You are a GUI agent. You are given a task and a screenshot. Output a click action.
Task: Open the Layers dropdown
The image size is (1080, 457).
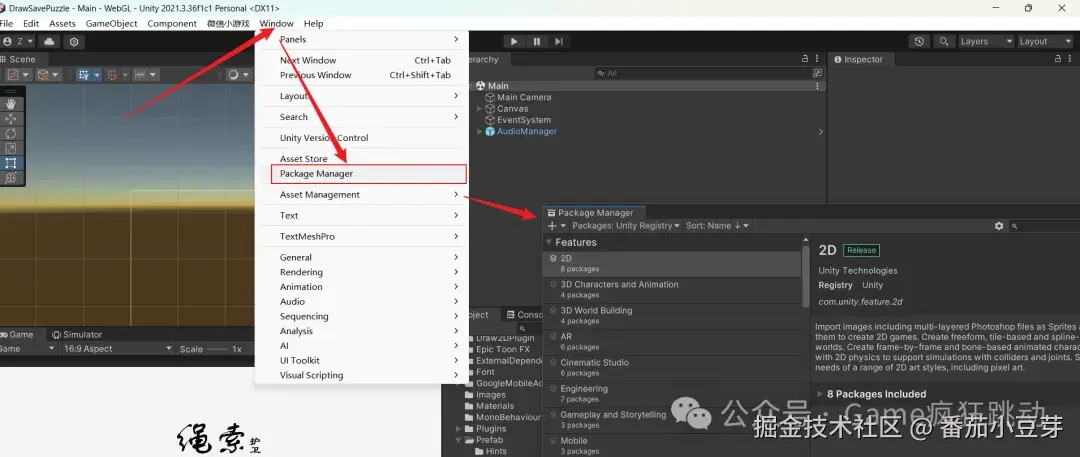[986, 41]
